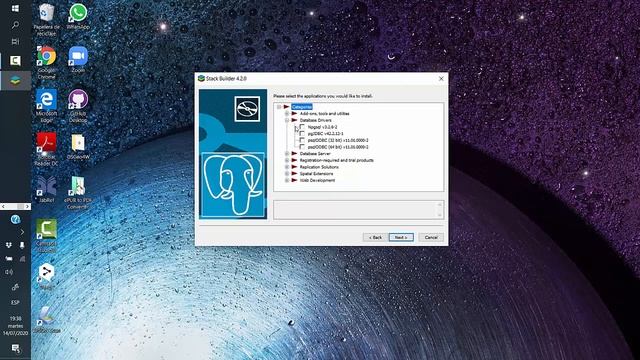640x360 pixels.
Task: Open the bottom desktop scanner-style shortcut
Action: (47, 320)
